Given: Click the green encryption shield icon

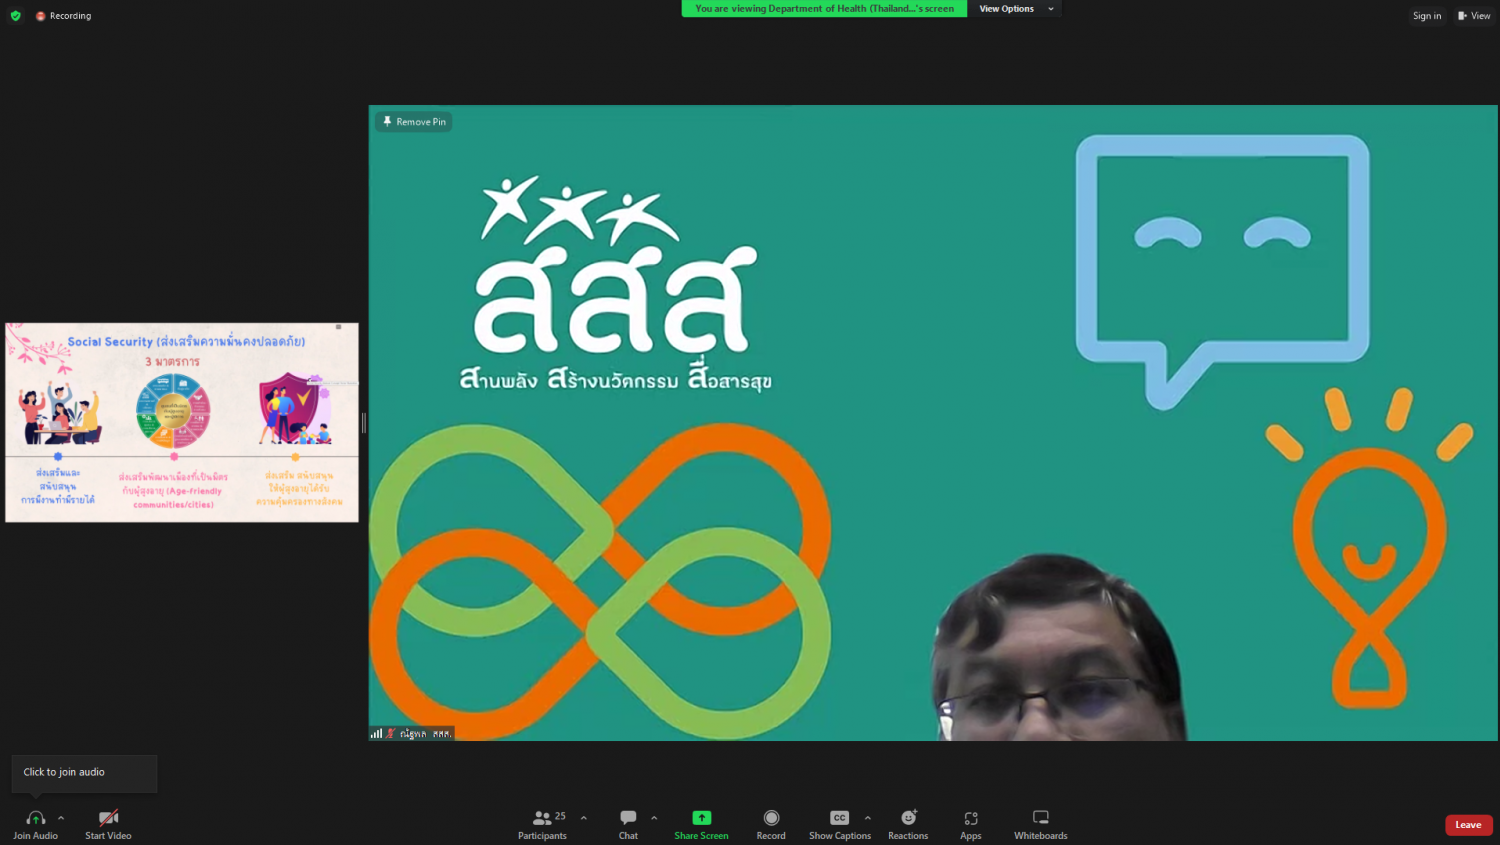Looking at the screenshot, I should [x=15, y=16].
